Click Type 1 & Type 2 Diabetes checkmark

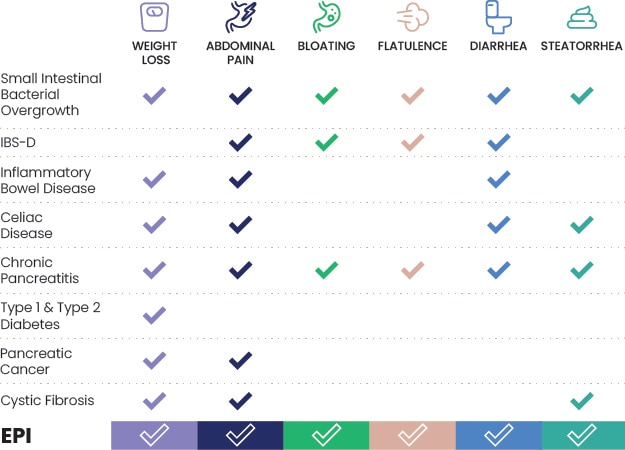tap(154, 315)
